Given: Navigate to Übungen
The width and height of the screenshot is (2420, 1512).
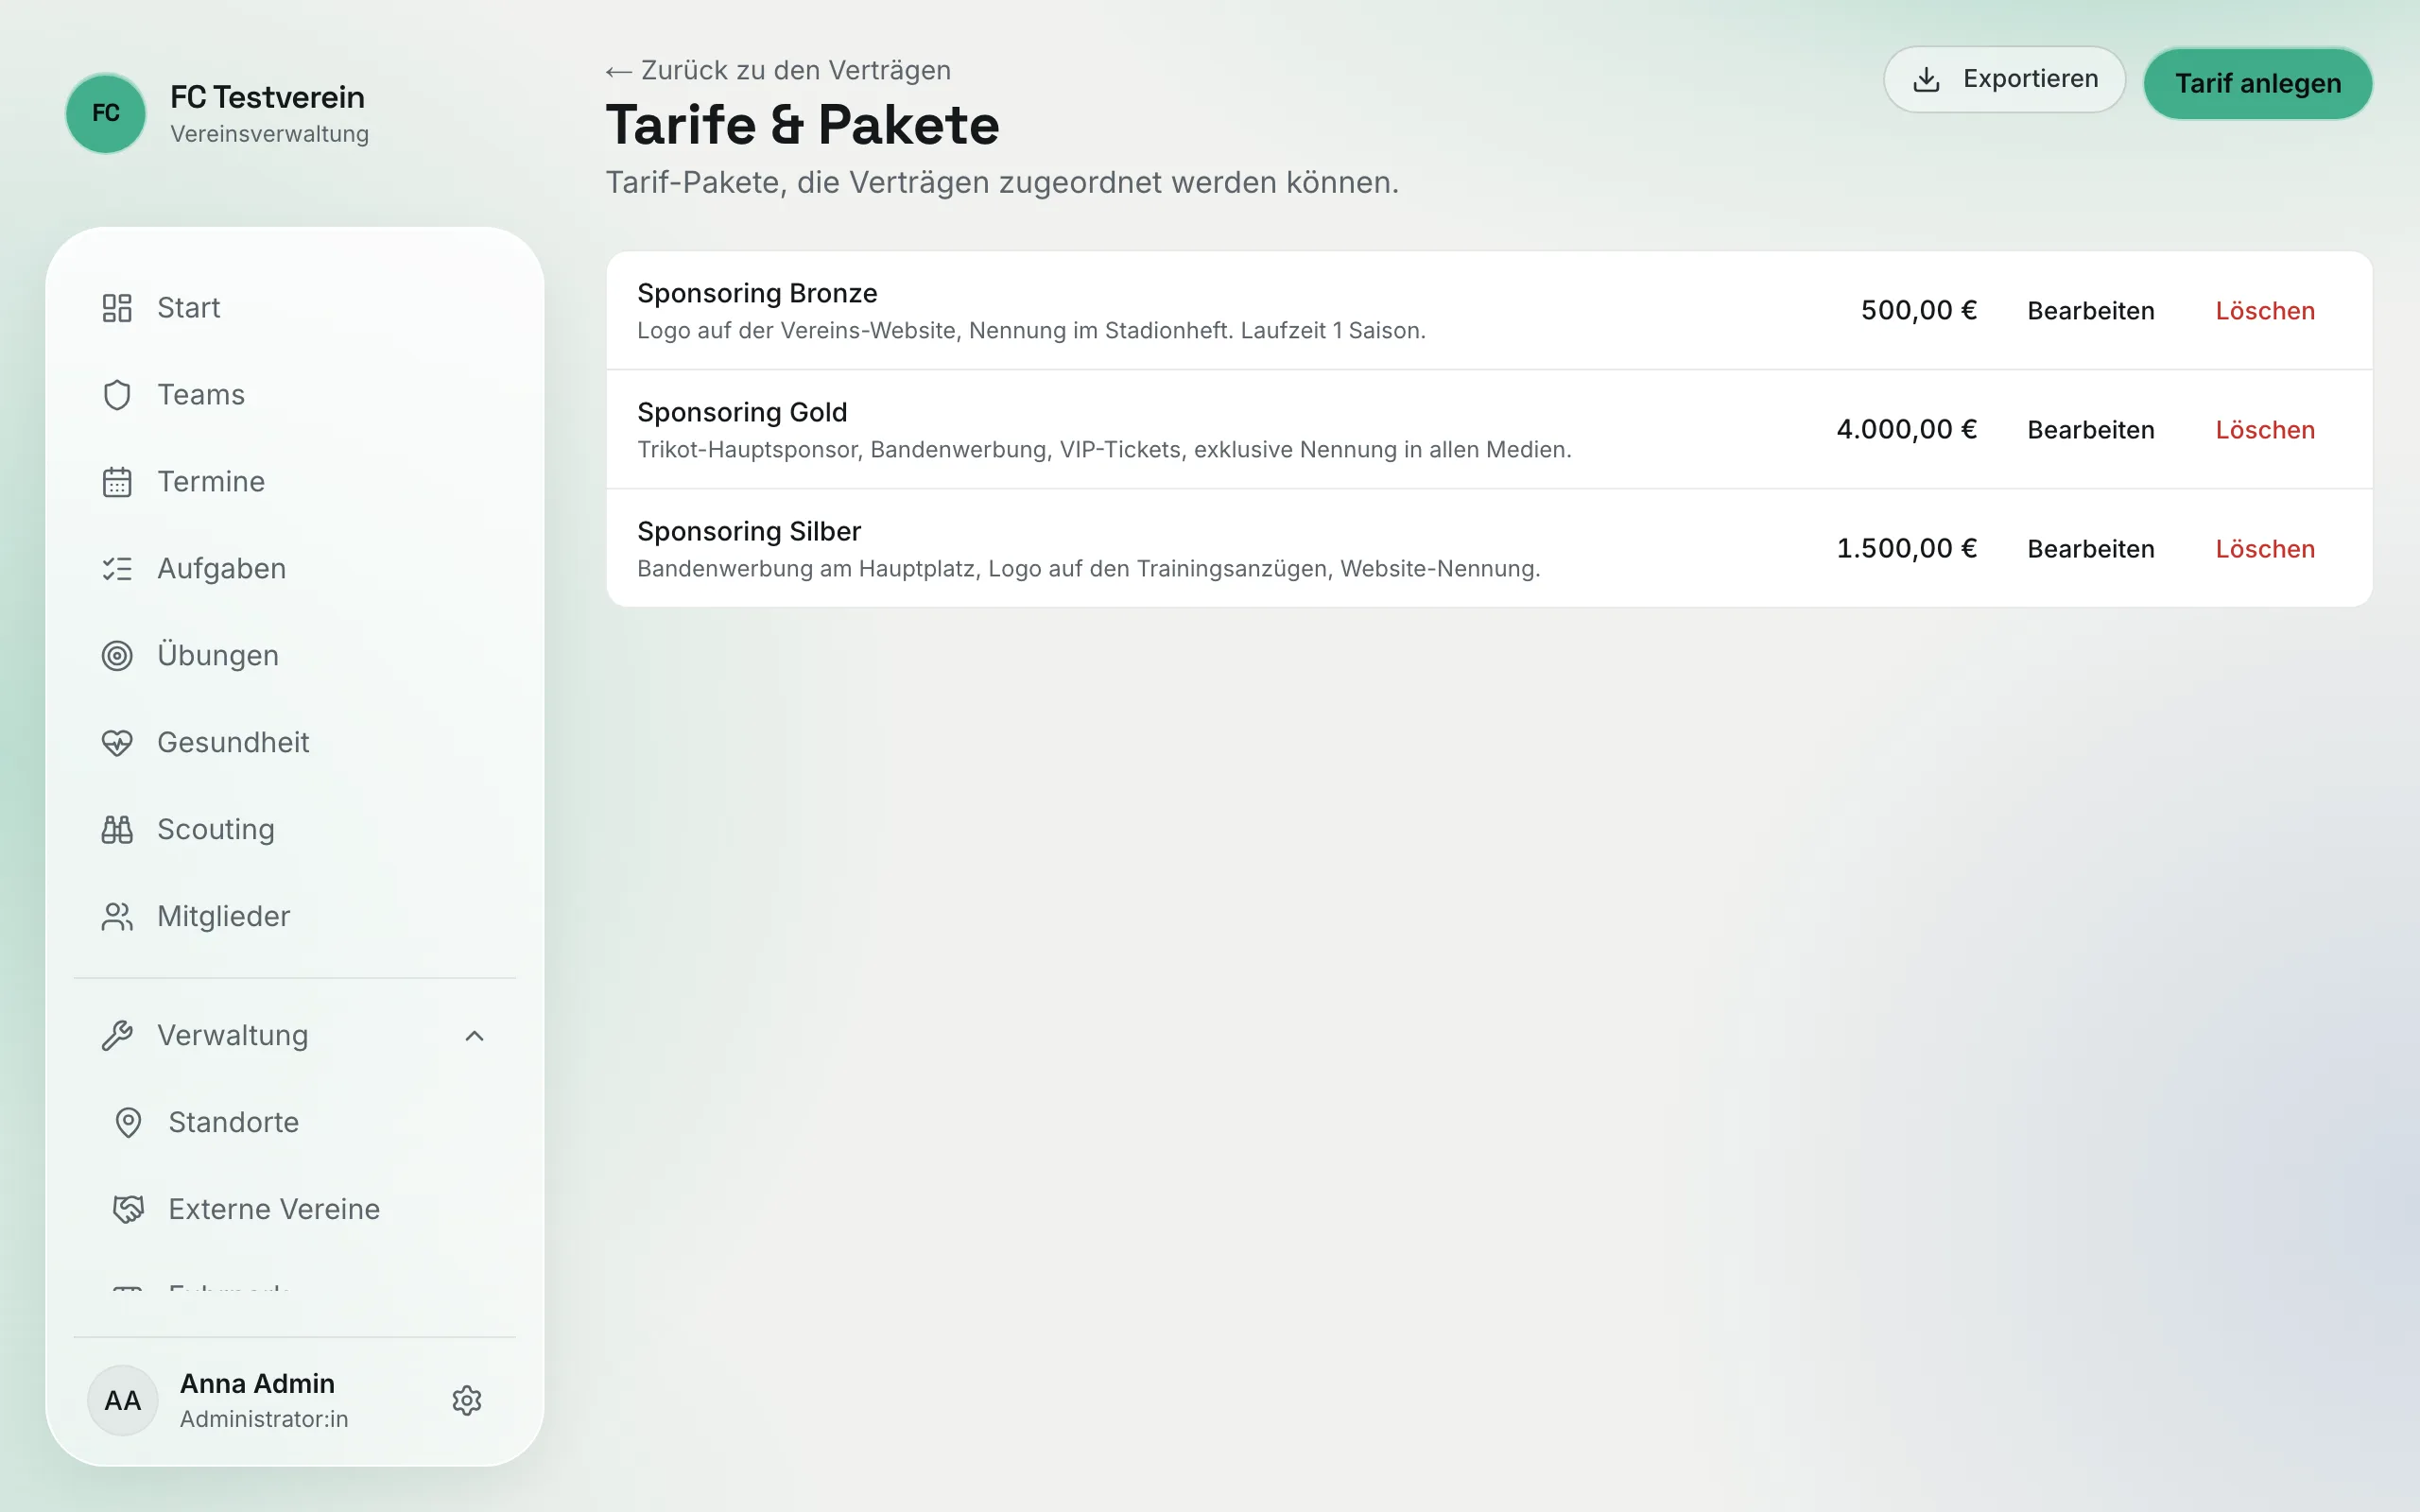Looking at the screenshot, I should 295,656.
